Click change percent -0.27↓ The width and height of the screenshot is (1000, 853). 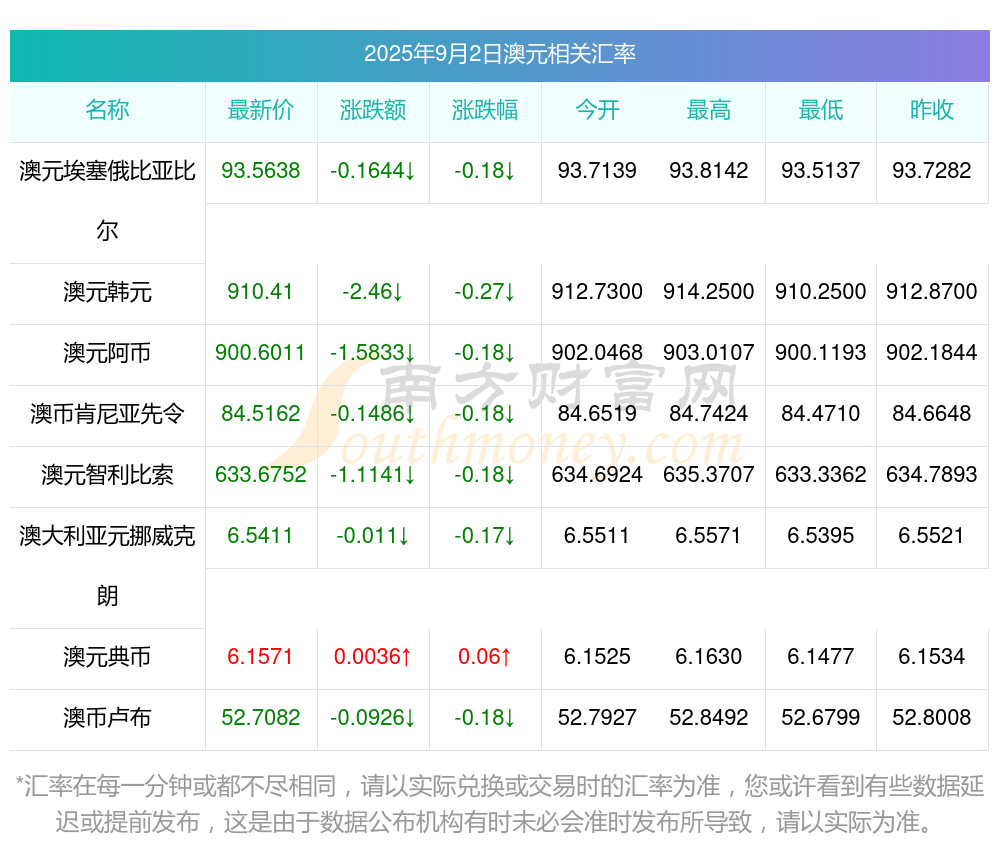pos(485,291)
